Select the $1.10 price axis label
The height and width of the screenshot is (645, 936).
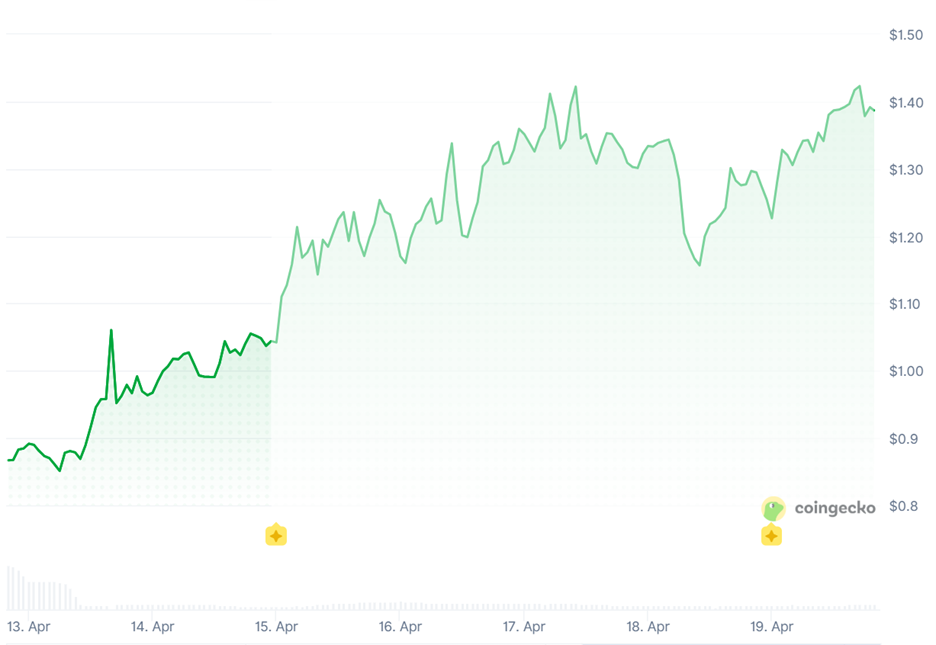click(906, 304)
